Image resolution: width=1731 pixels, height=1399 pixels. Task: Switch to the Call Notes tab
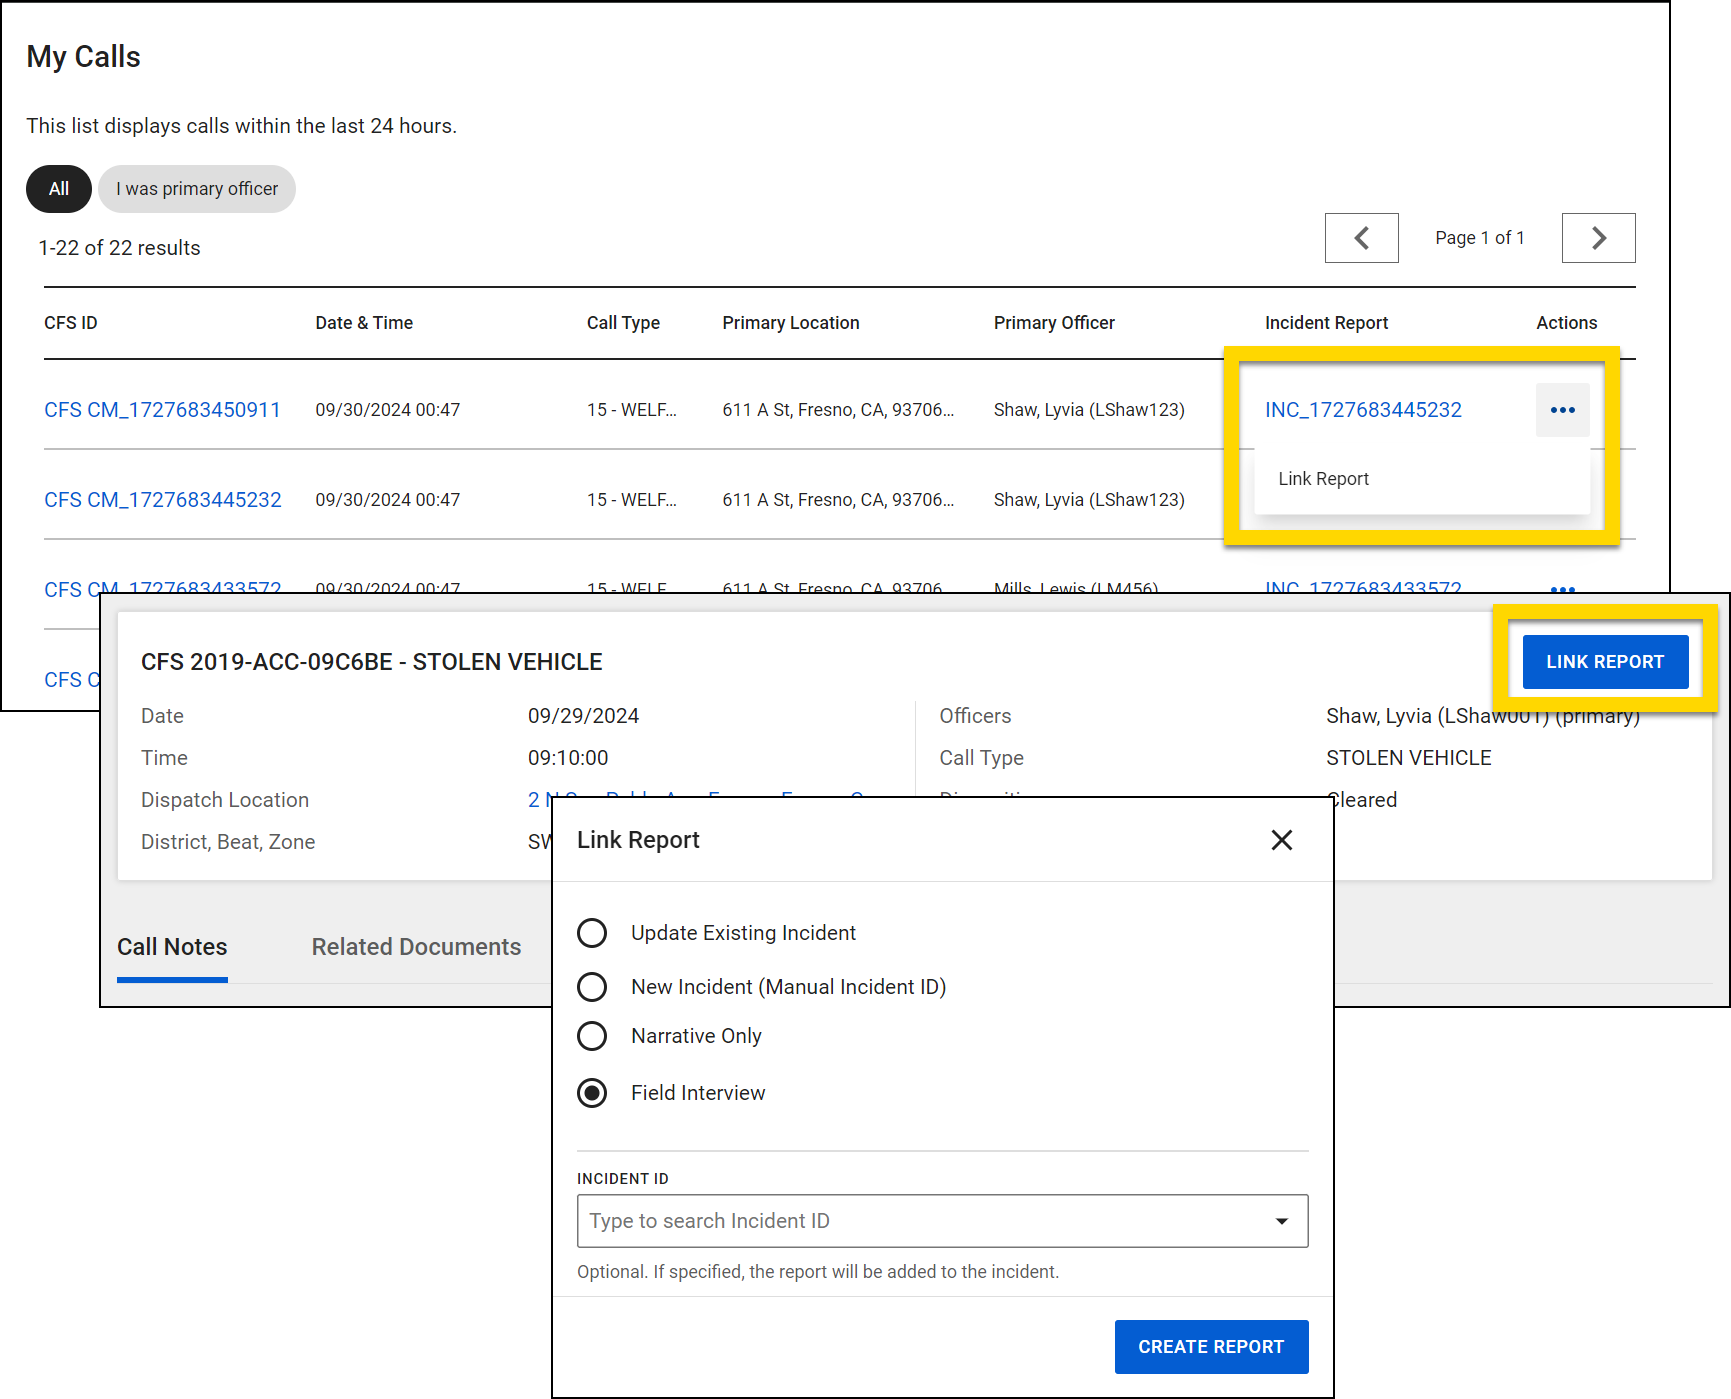[172, 947]
